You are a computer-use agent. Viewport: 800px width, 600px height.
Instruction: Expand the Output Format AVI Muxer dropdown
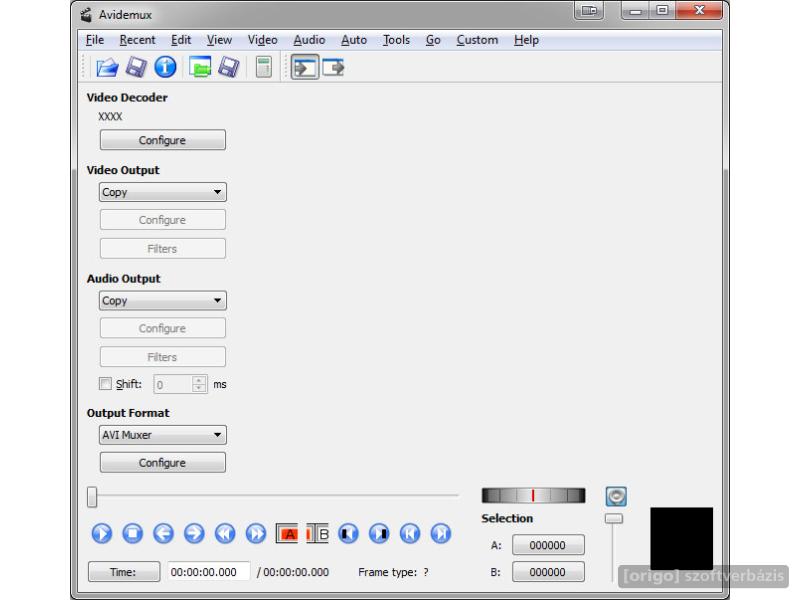pos(163,435)
